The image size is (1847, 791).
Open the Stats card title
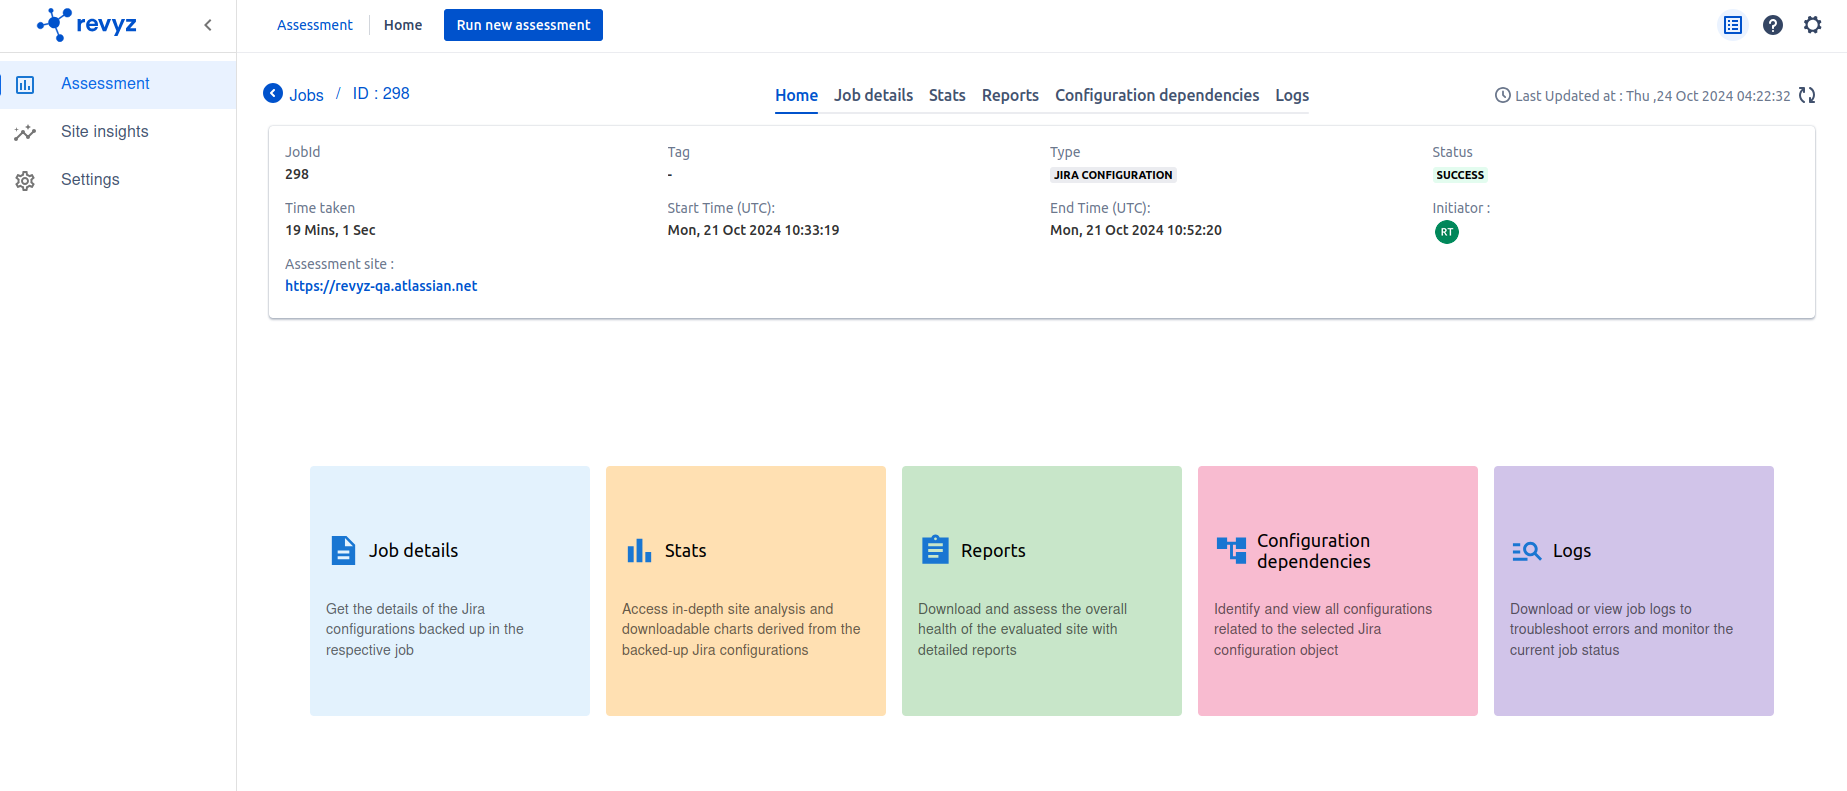(x=685, y=551)
